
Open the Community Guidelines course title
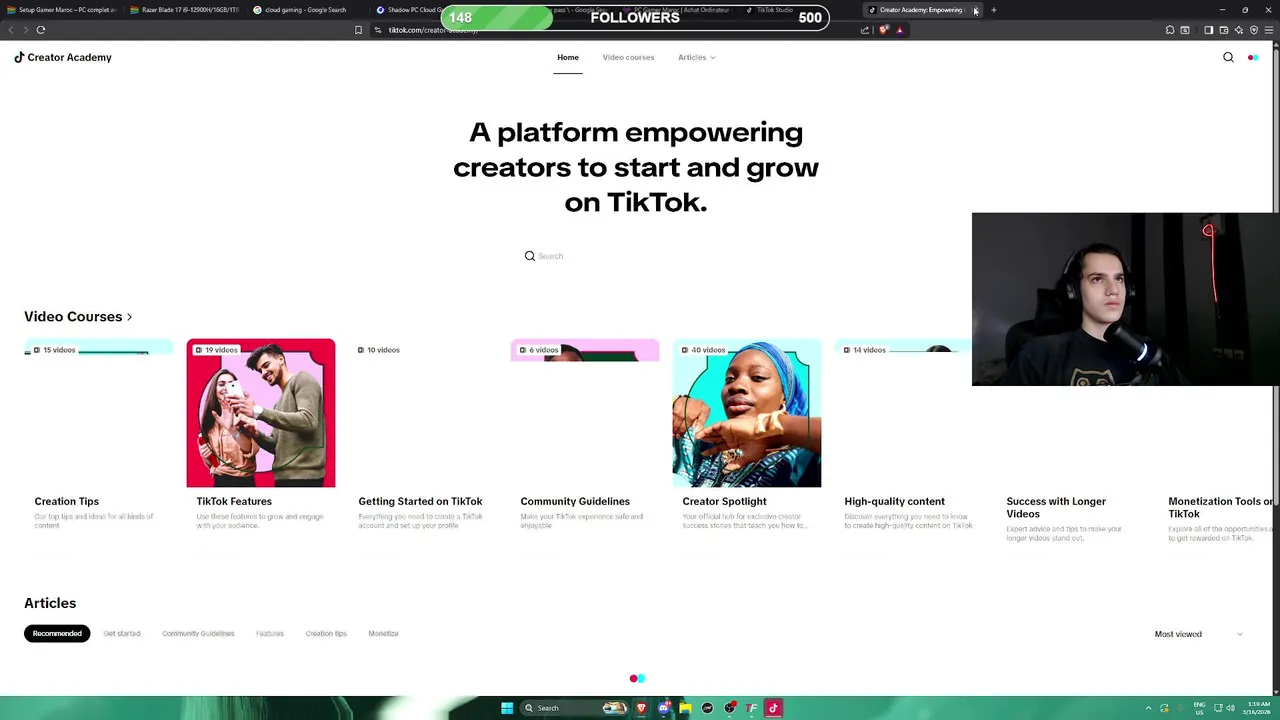(x=575, y=502)
